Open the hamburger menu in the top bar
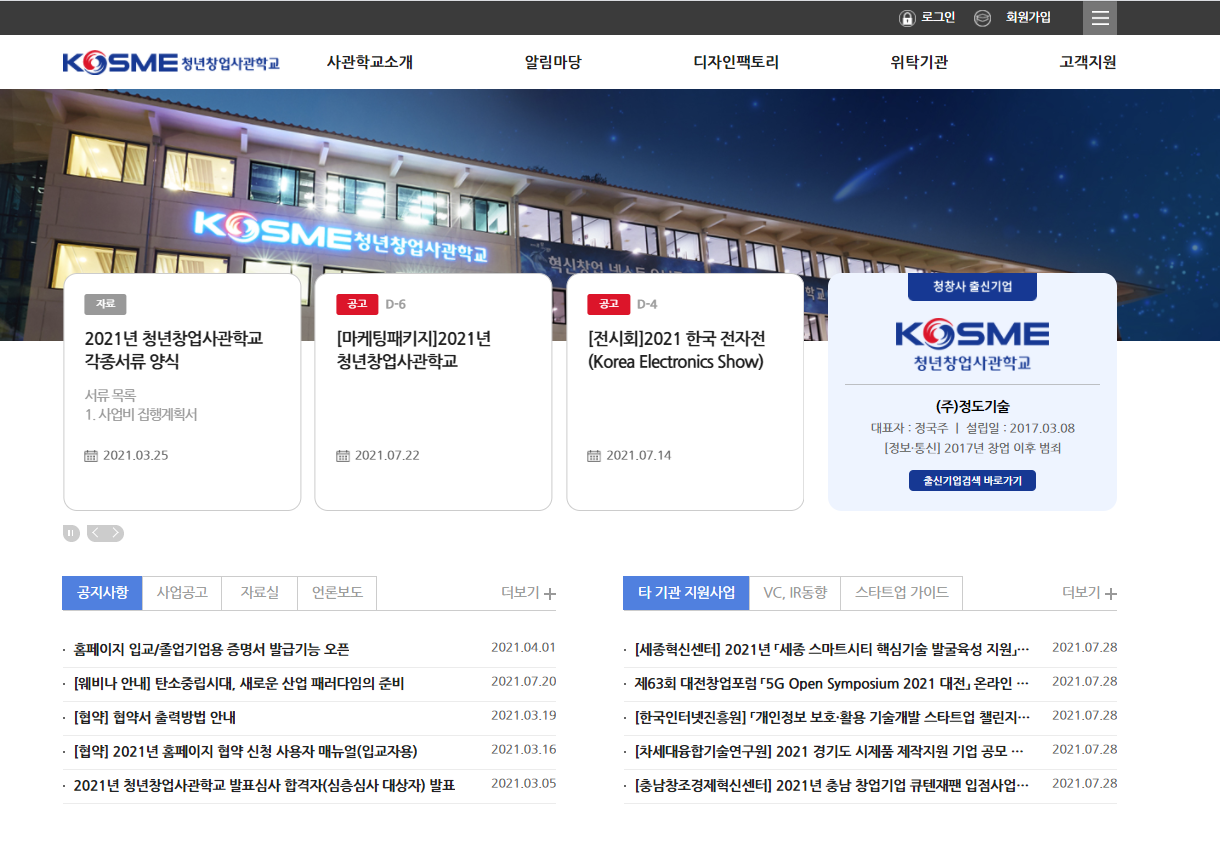The height and width of the screenshot is (842, 1220). pos(1099,17)
